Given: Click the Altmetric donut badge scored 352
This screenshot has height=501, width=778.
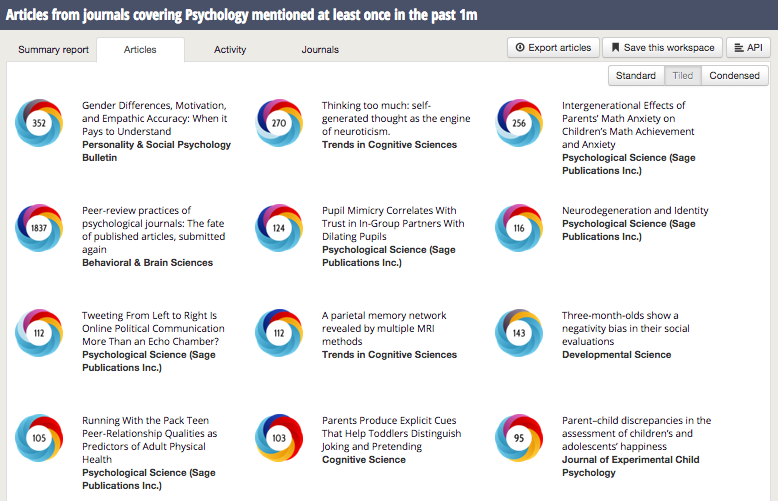Looking at the screenshot, I should point(39,124).
